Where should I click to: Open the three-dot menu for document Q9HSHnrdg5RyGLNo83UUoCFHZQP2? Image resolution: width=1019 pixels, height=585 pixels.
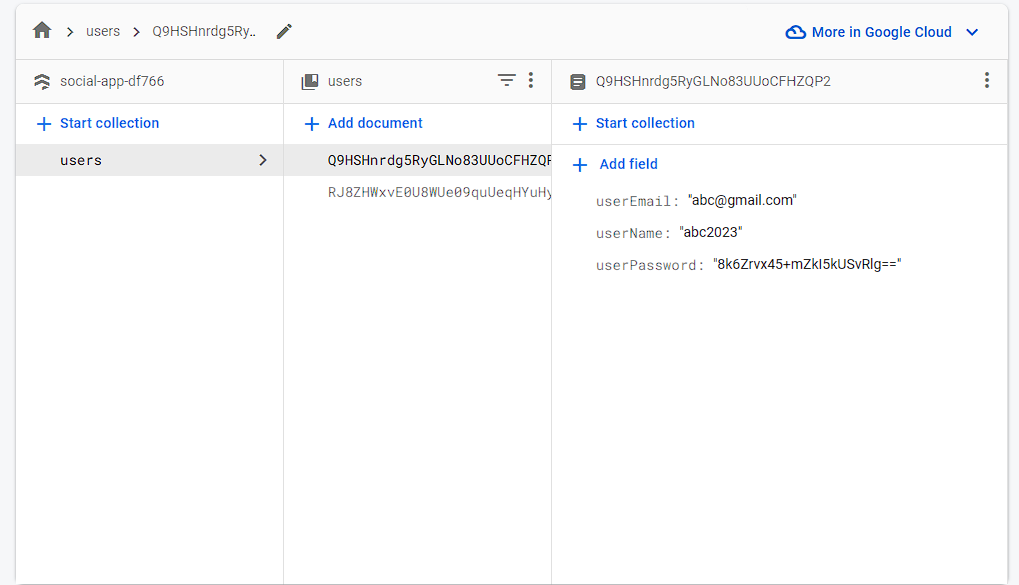987,80
